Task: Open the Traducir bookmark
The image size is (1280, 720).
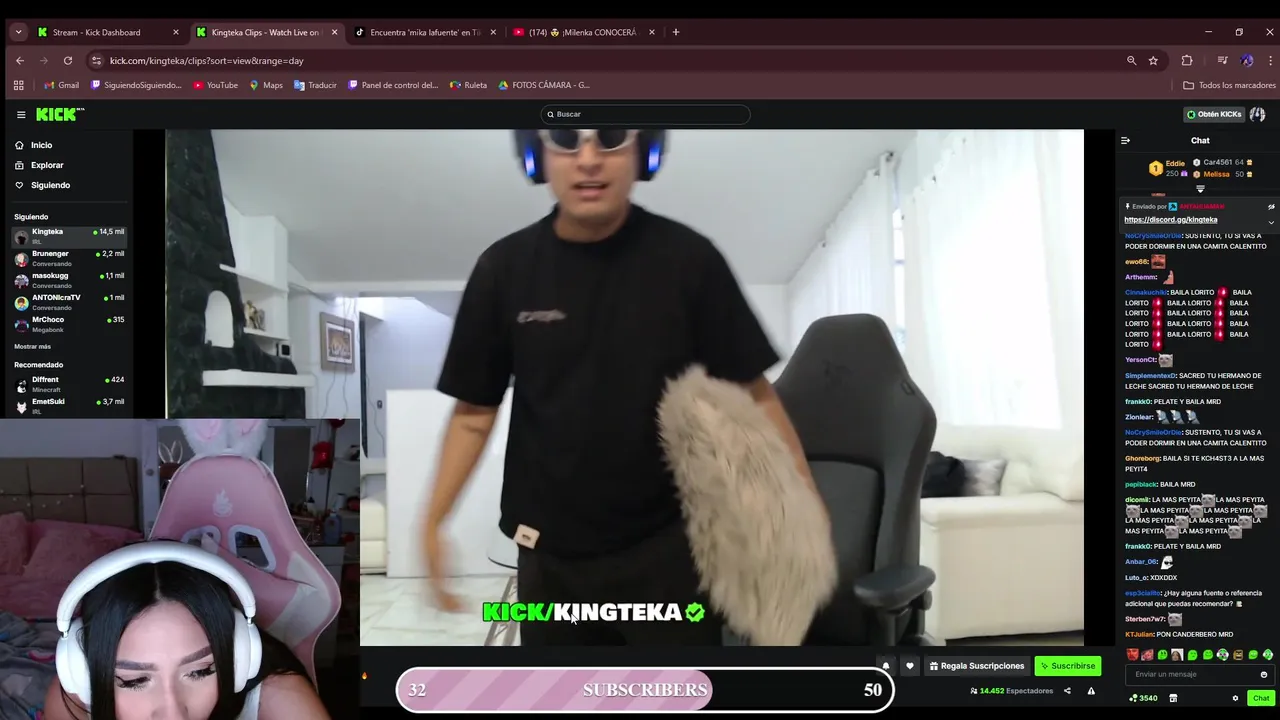Action: (315, 85)
